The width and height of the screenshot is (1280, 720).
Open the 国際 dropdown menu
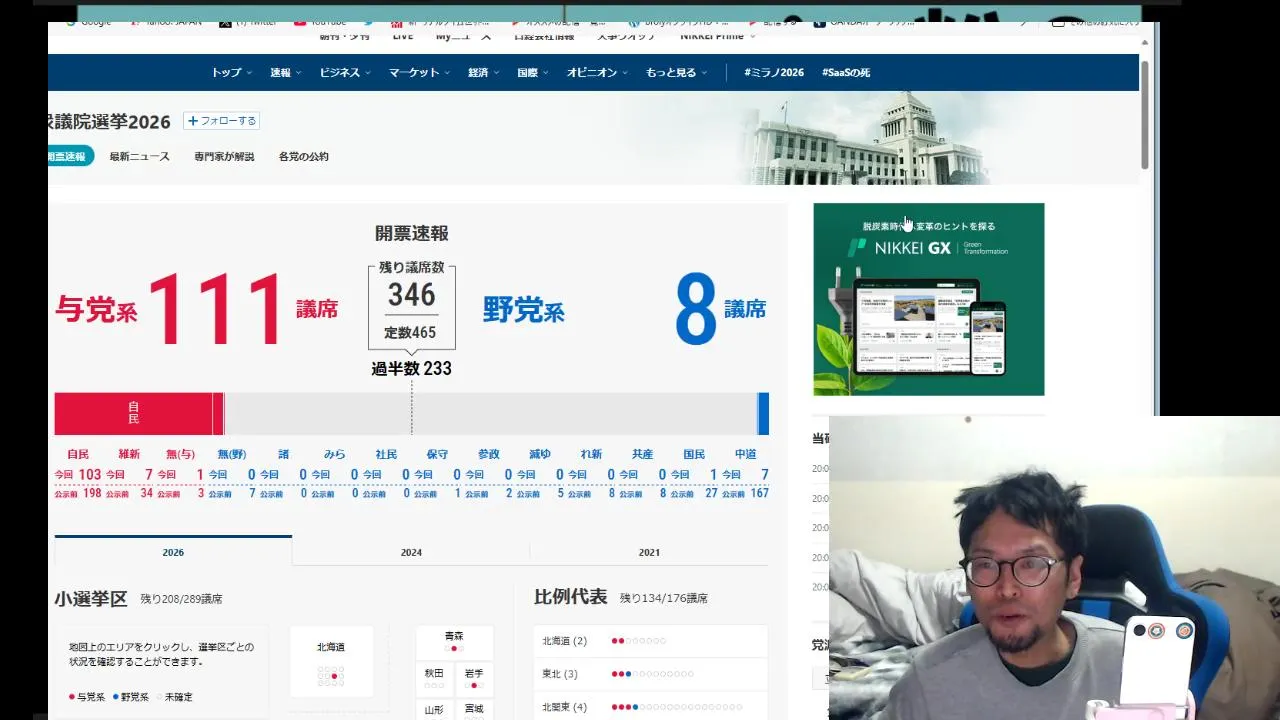coord(533,73)
